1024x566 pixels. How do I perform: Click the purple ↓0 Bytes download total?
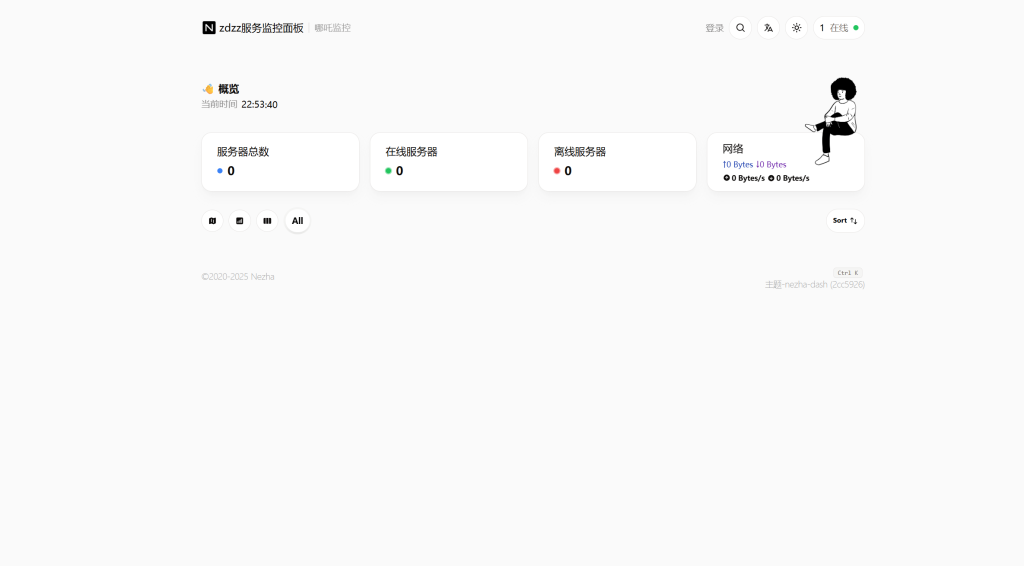pos(771,165)
